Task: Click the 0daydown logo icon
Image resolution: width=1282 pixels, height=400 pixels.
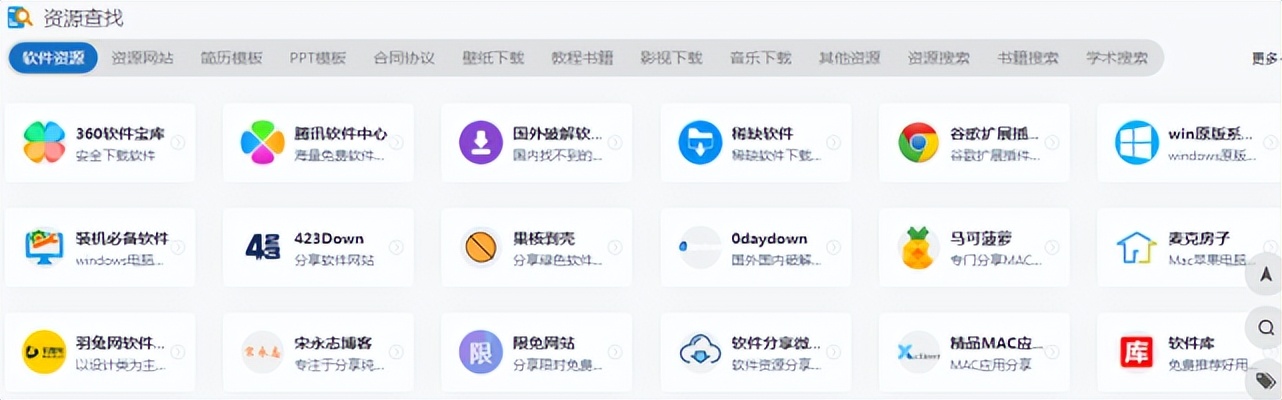Action: [x=700, y=247]
